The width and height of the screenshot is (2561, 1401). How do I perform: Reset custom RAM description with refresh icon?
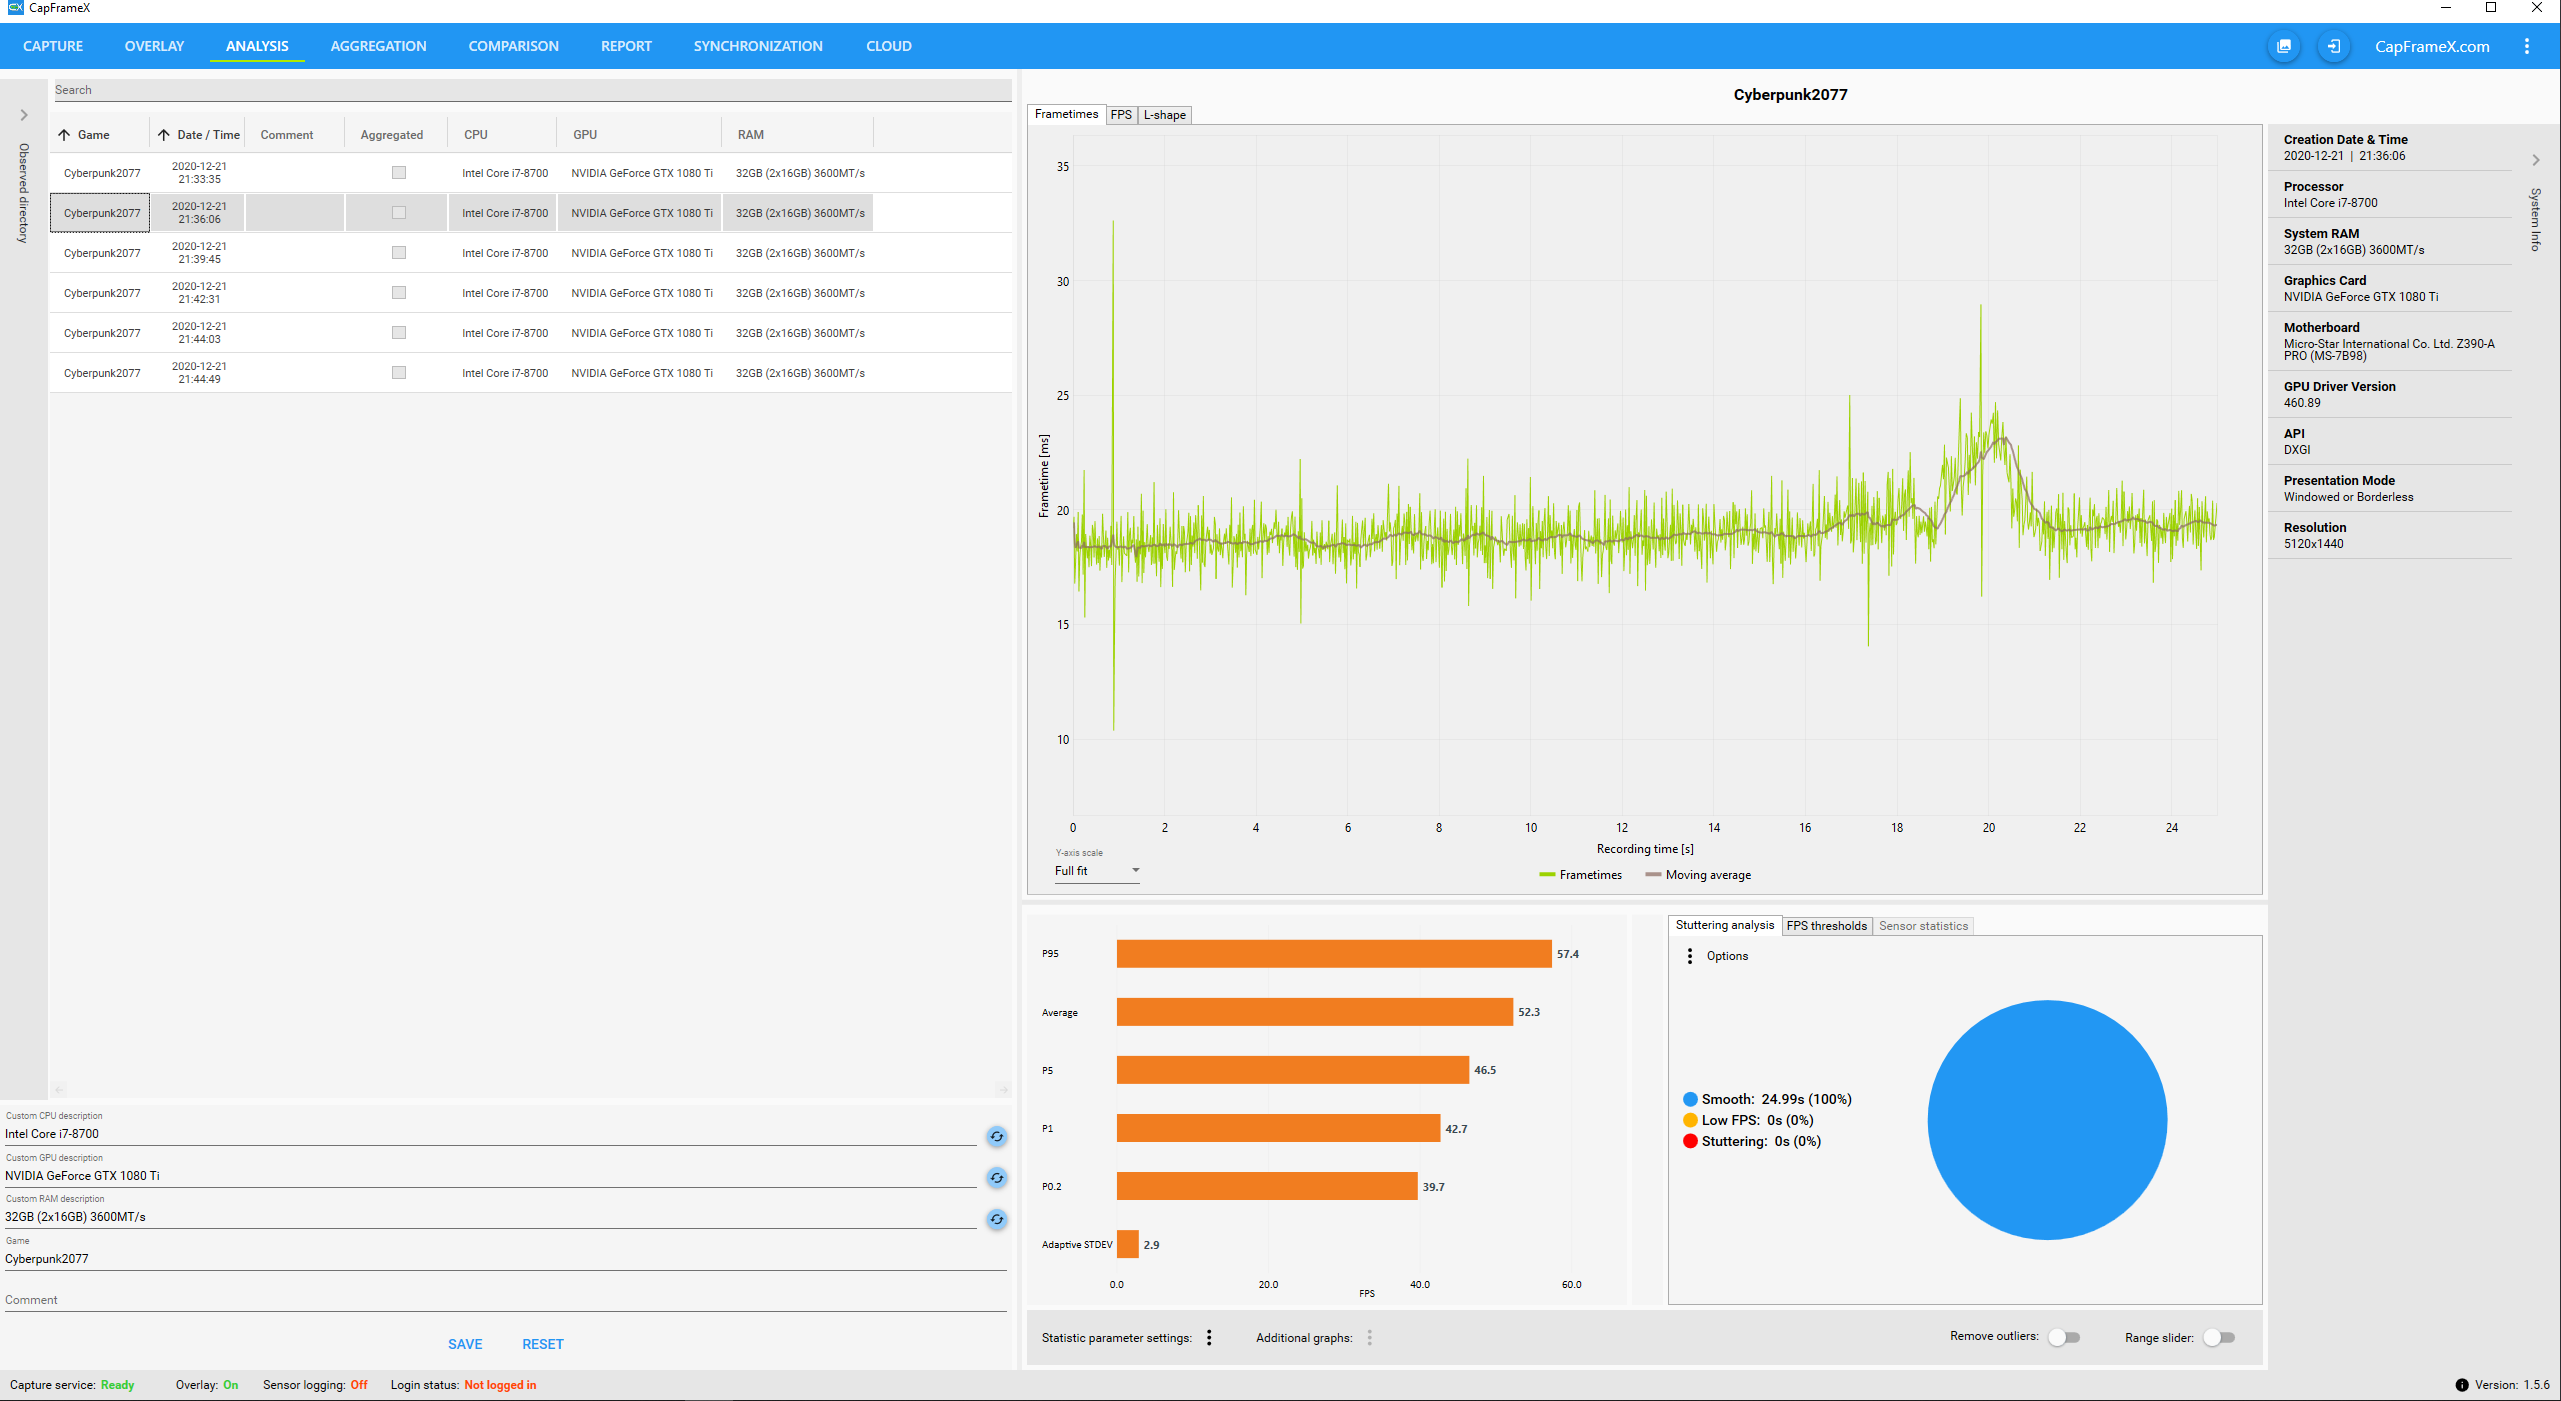(x=996, y=1219)
